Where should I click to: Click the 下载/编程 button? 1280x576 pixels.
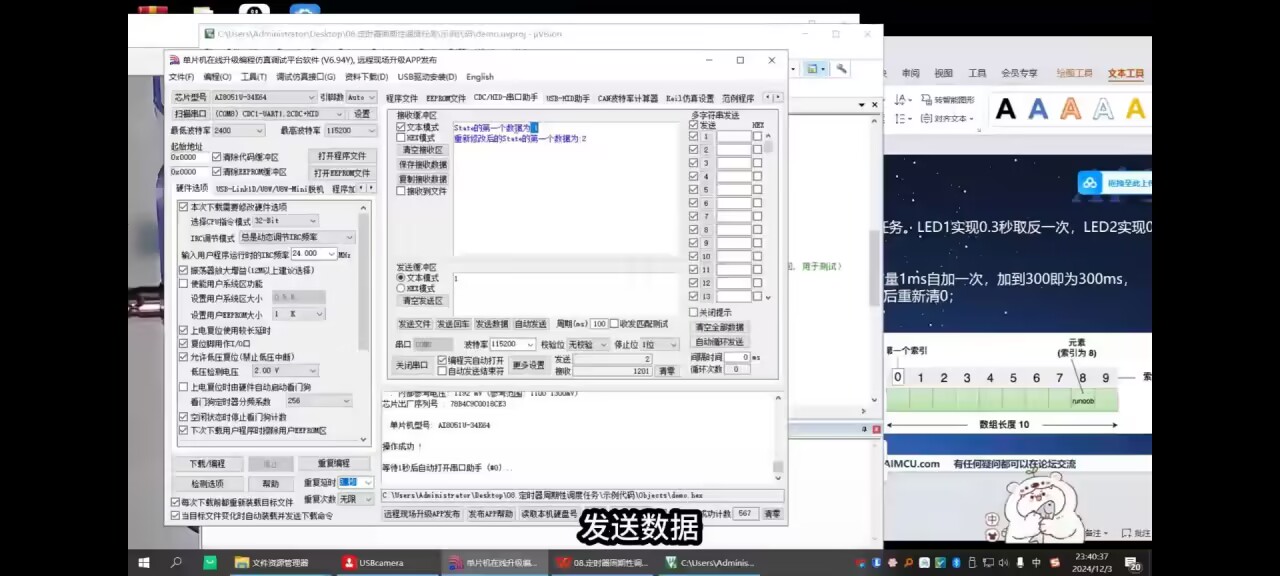(207, 464)
